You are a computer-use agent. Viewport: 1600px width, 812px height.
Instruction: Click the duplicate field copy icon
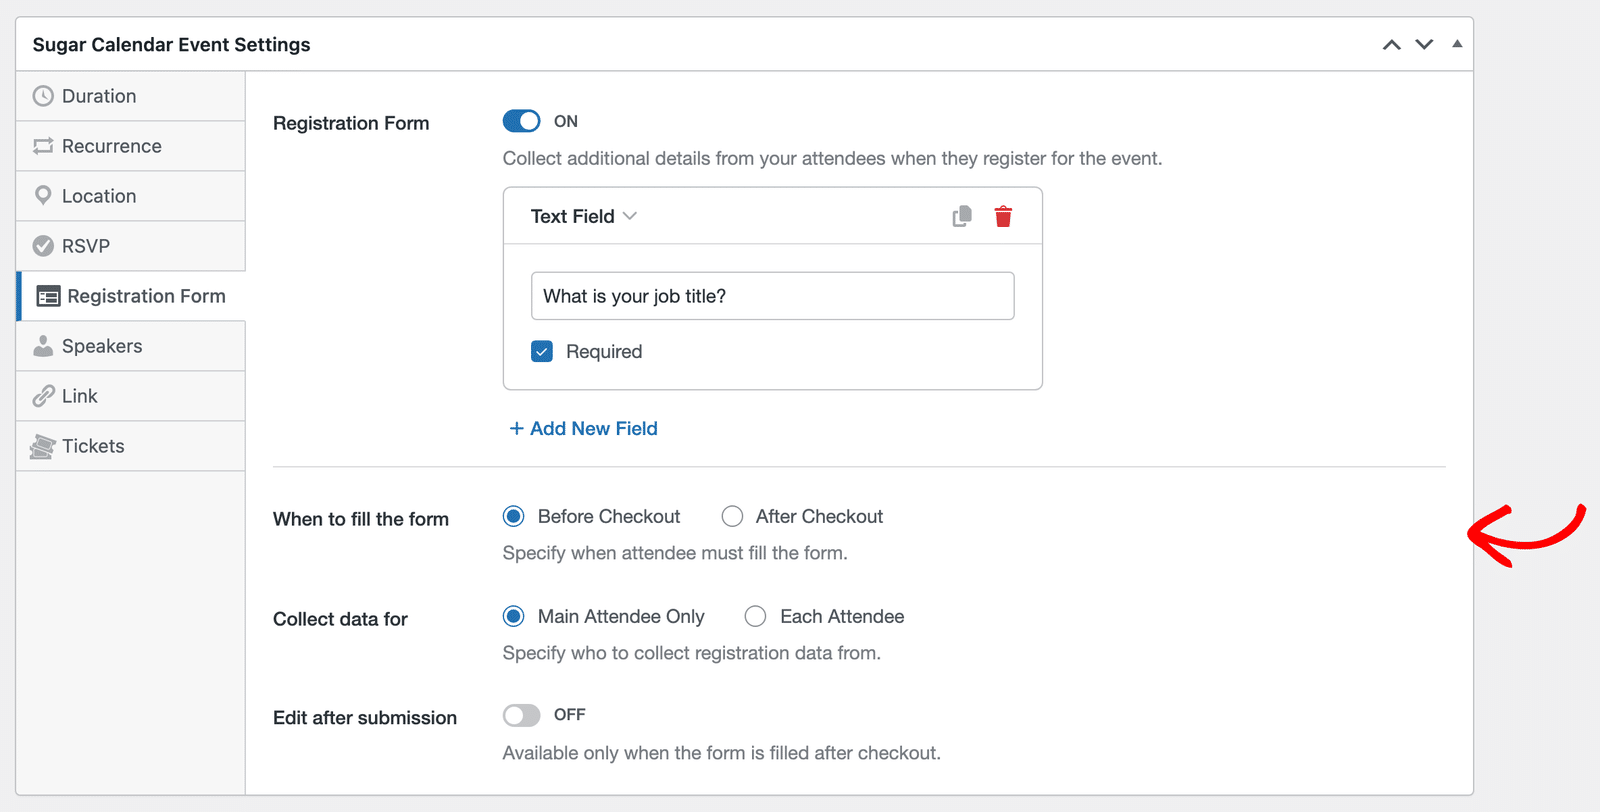click(x=962, y=216)
